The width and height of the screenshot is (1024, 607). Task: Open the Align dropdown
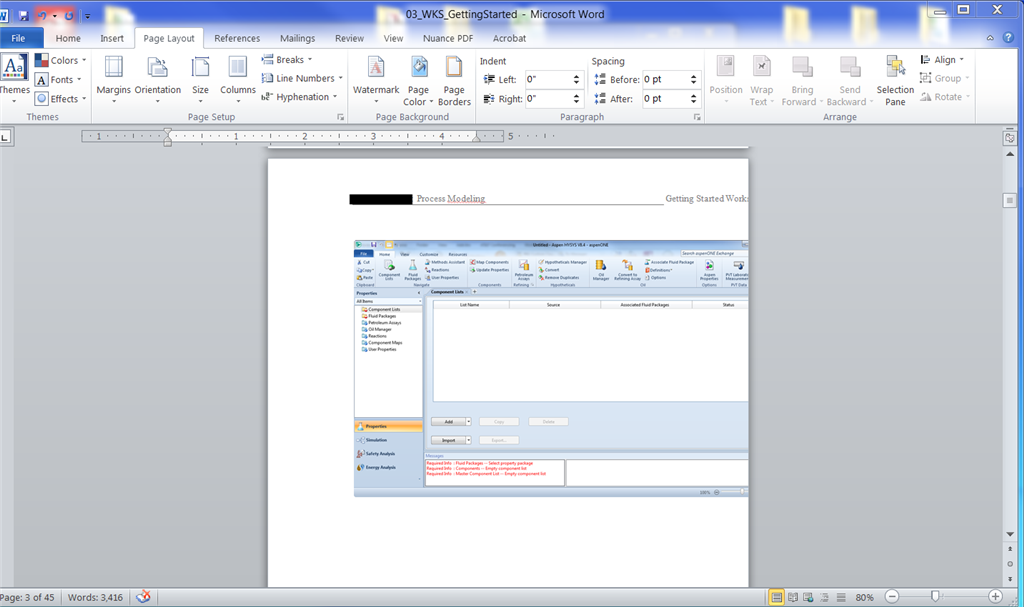(x=942, y=59)
